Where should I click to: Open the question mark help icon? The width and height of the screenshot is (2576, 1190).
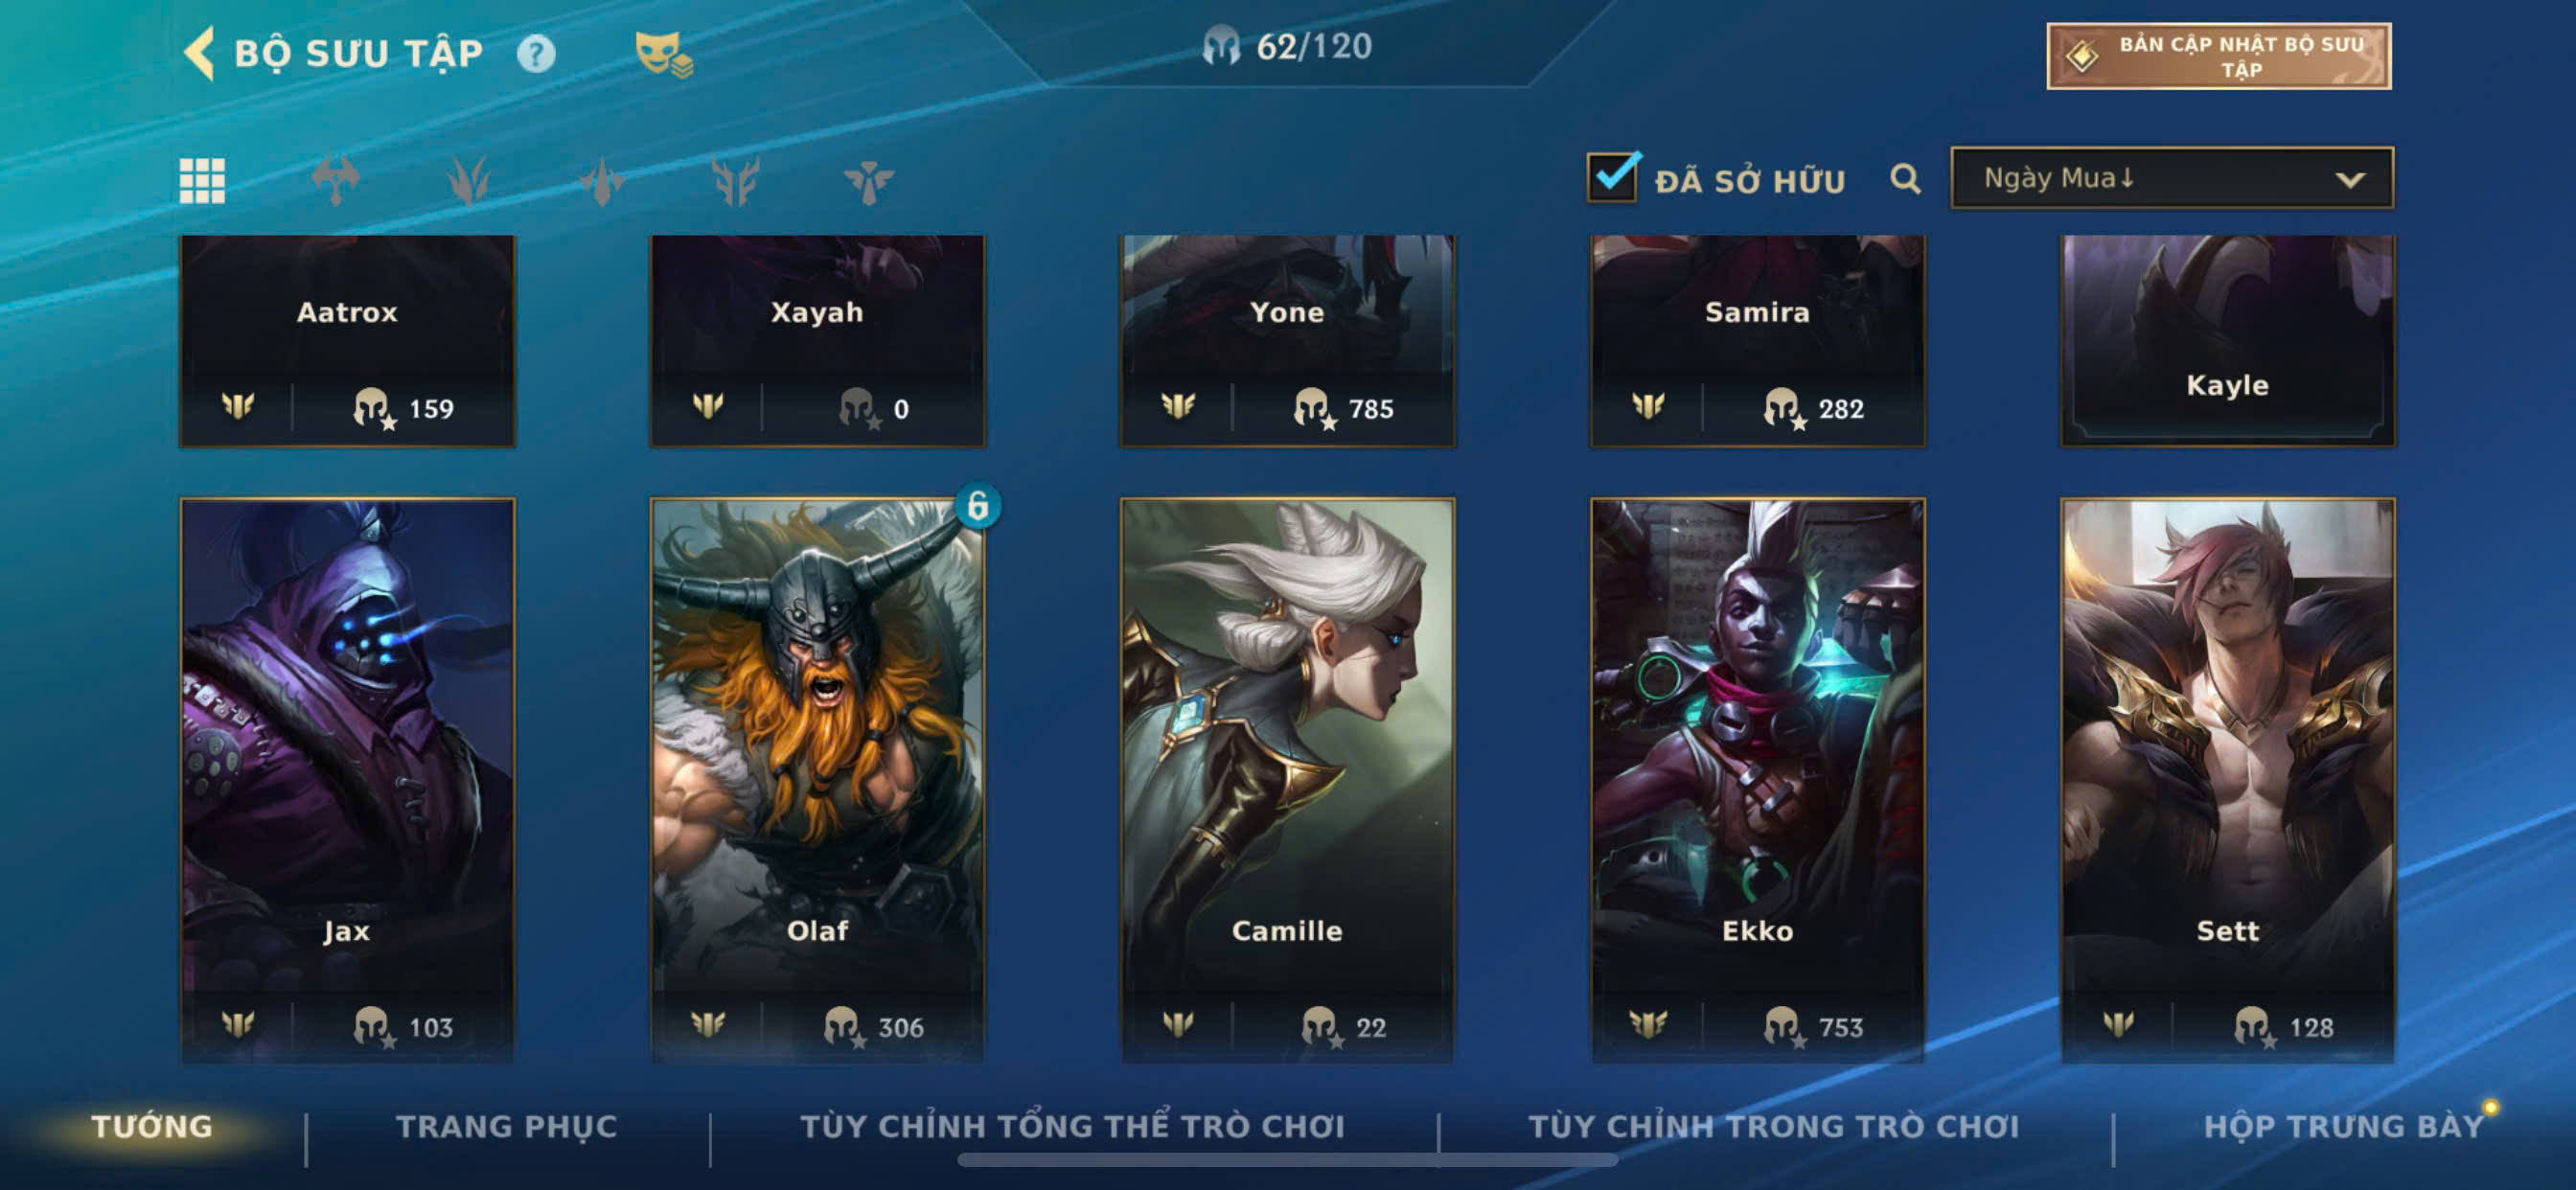click(x=536, y=54)
